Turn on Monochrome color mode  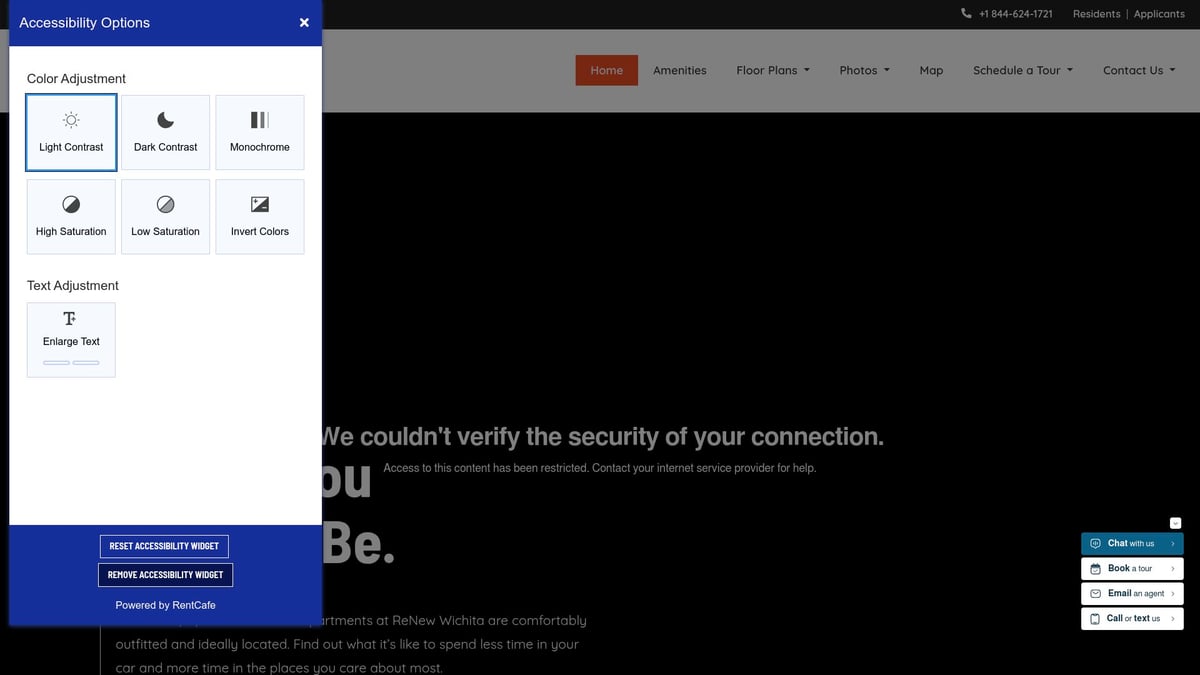(260, 133)
